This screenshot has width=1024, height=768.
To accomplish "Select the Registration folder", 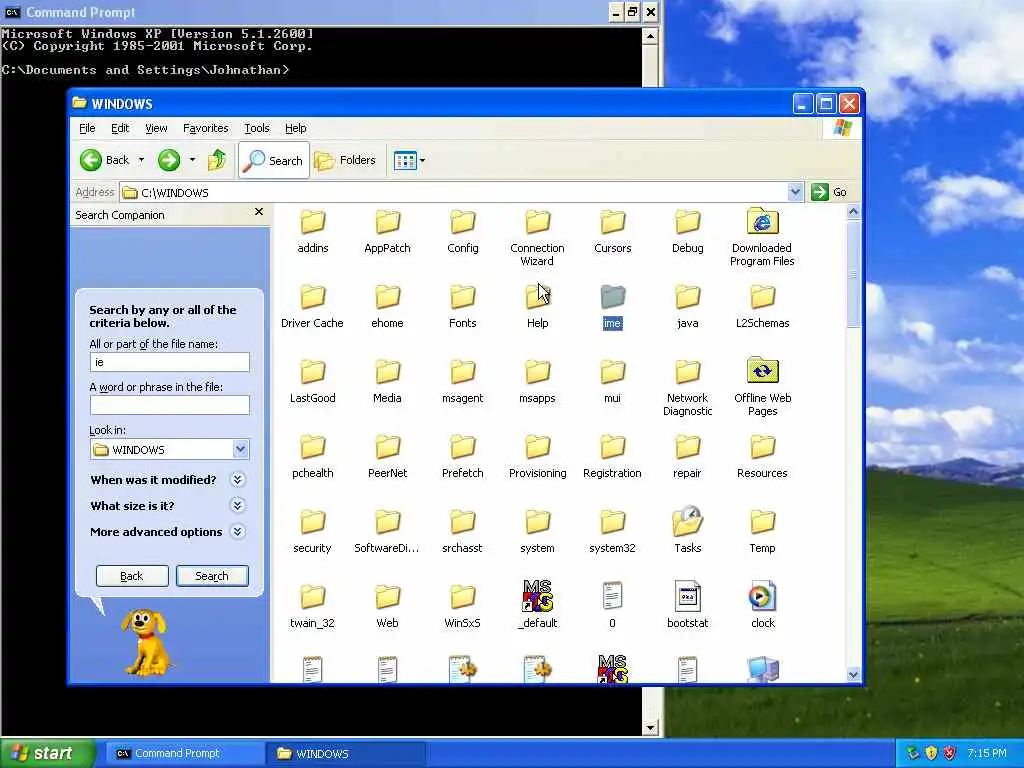I will [x=613, y=456].
